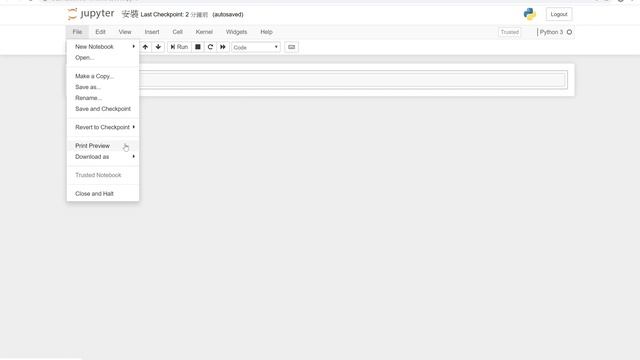Image resolution: width=640 pixels, height=360 pixels.
Task: Click the Jupyter logo
Action: click(91, 14)
